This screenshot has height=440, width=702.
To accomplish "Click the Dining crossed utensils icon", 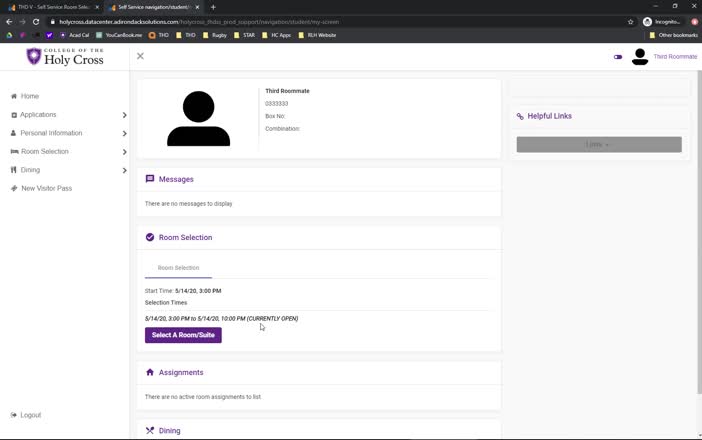I will [x=150, y=431].
